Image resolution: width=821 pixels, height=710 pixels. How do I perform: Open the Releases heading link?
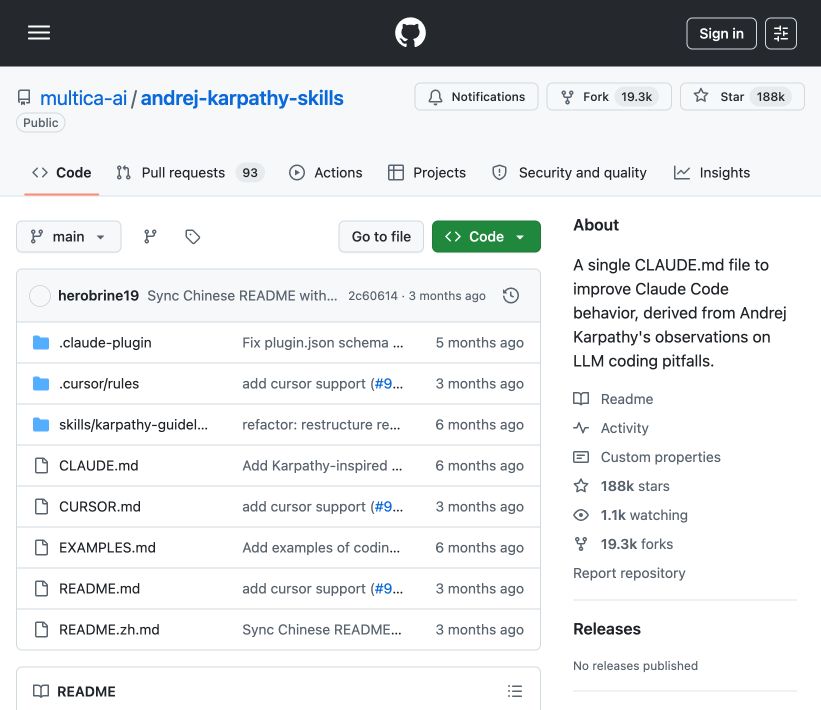(x=607, y=629)
